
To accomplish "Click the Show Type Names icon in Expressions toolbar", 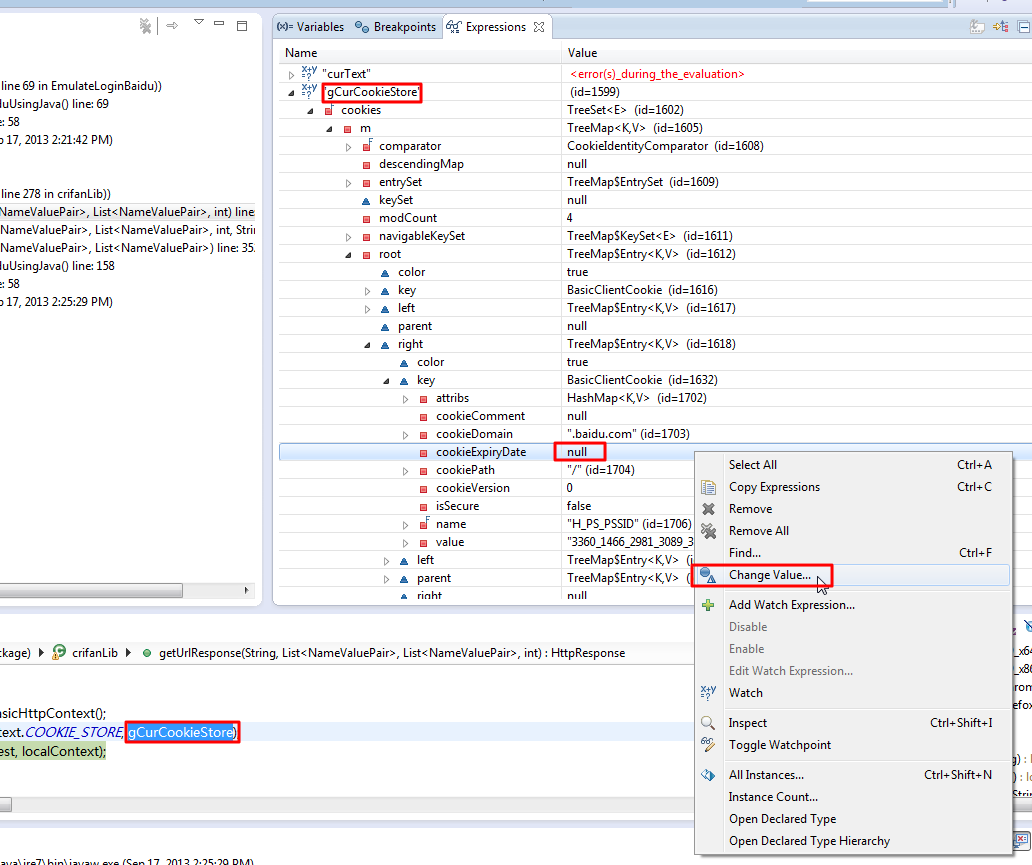I will pyautogui.click(x=977, y=27).
